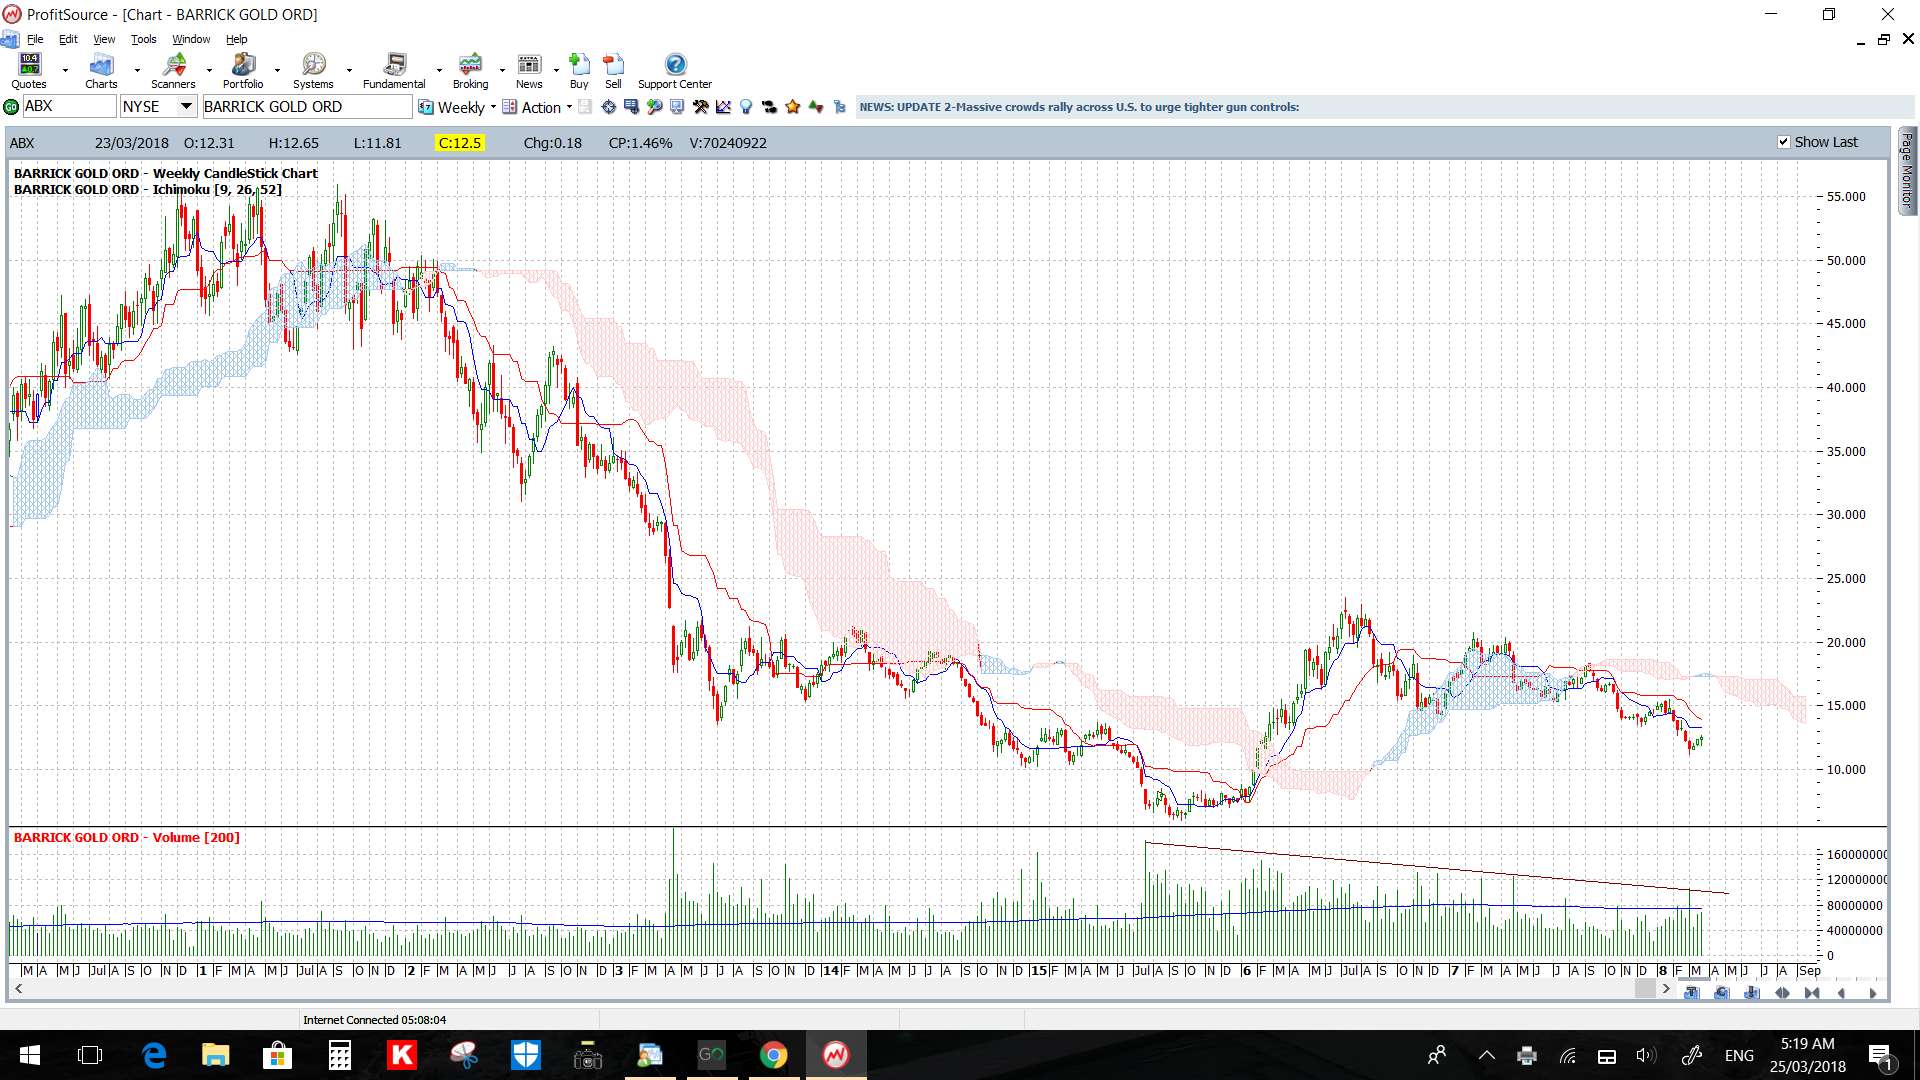This screenshot has height=1080, width=1920.
Task: Open Google Chrome from taskbar
Action: (773, 1055)
